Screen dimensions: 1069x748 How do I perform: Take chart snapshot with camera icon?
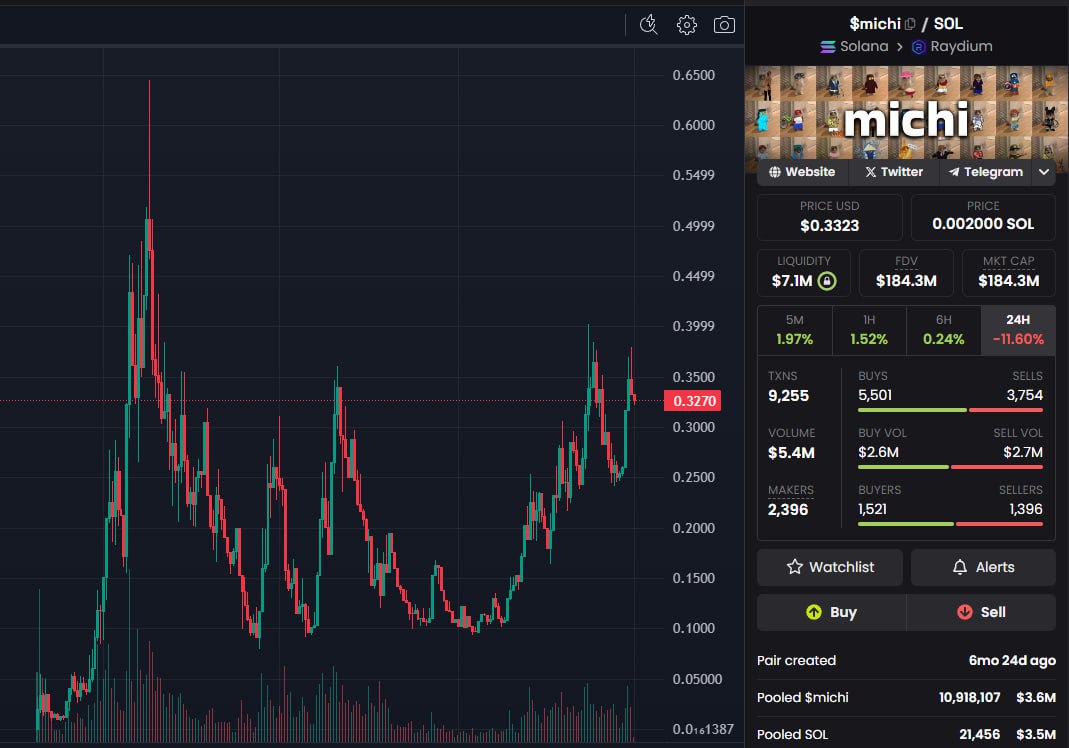(x=724, y=25)
